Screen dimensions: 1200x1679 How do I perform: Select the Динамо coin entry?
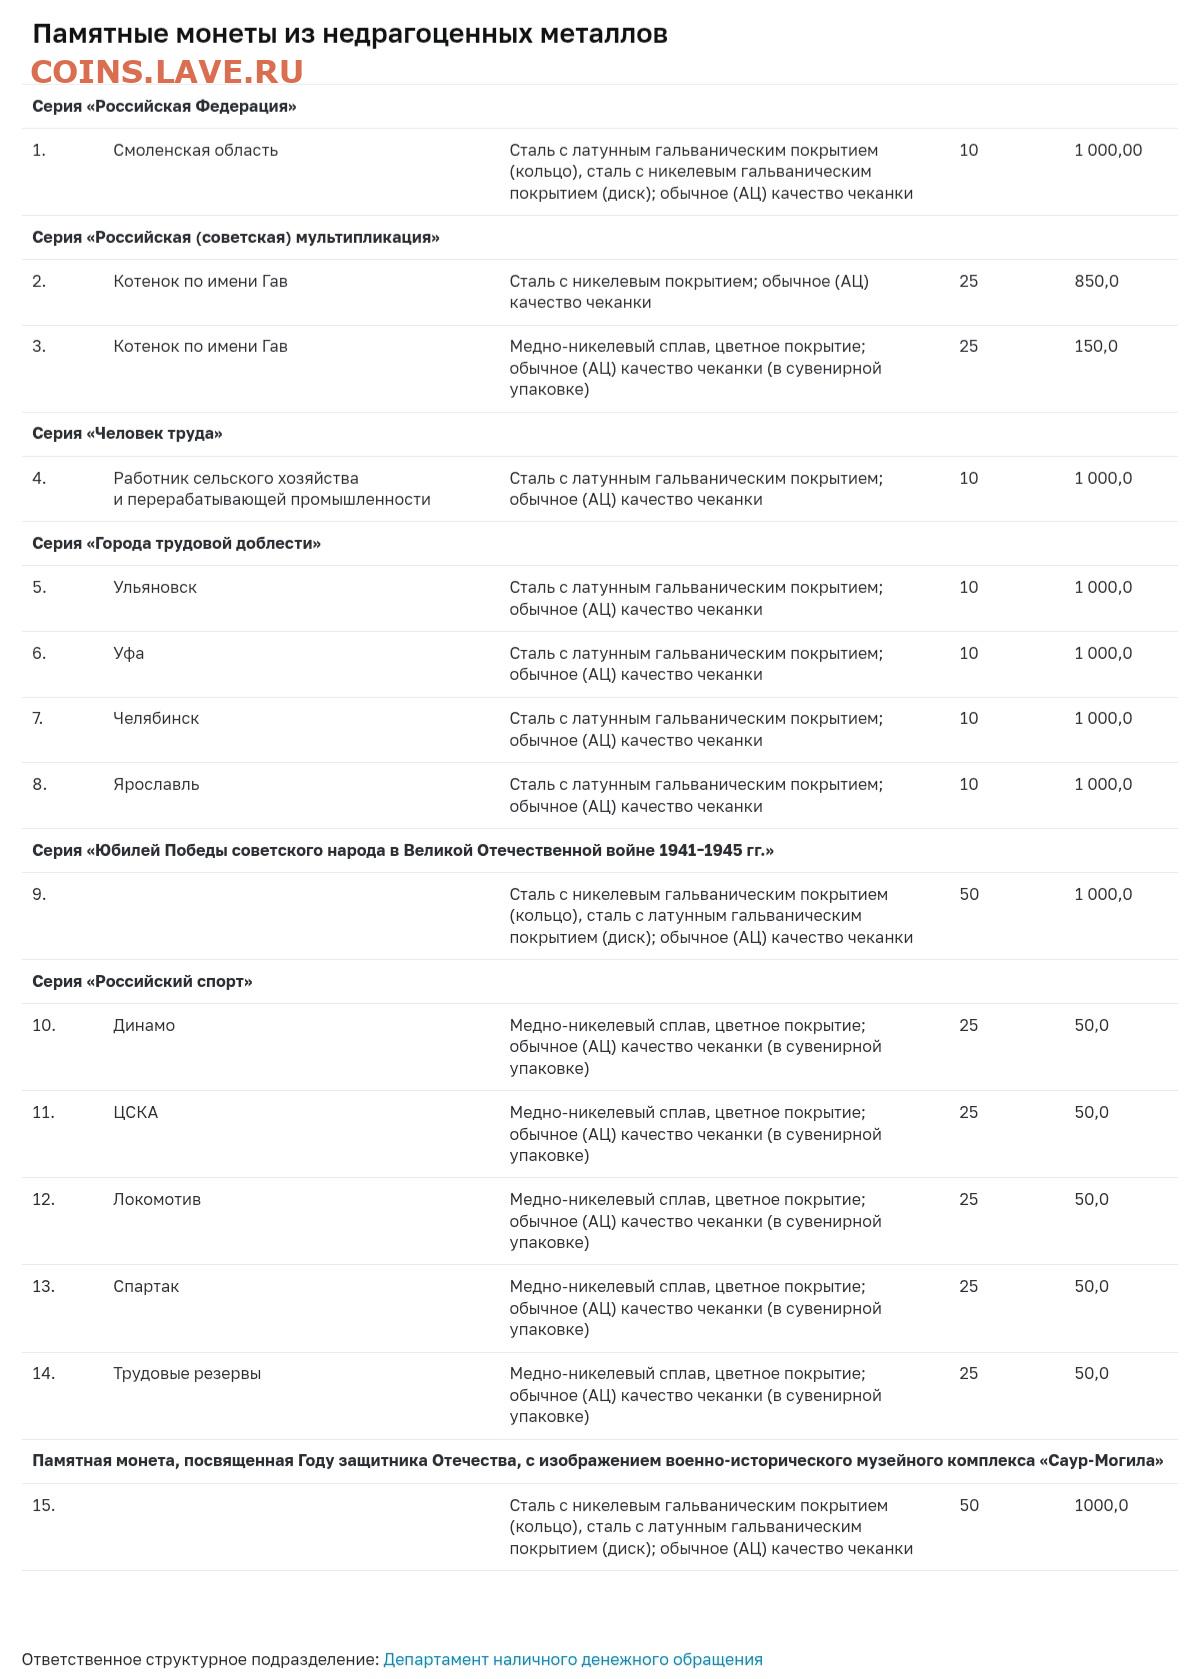tap(144, 1025)
